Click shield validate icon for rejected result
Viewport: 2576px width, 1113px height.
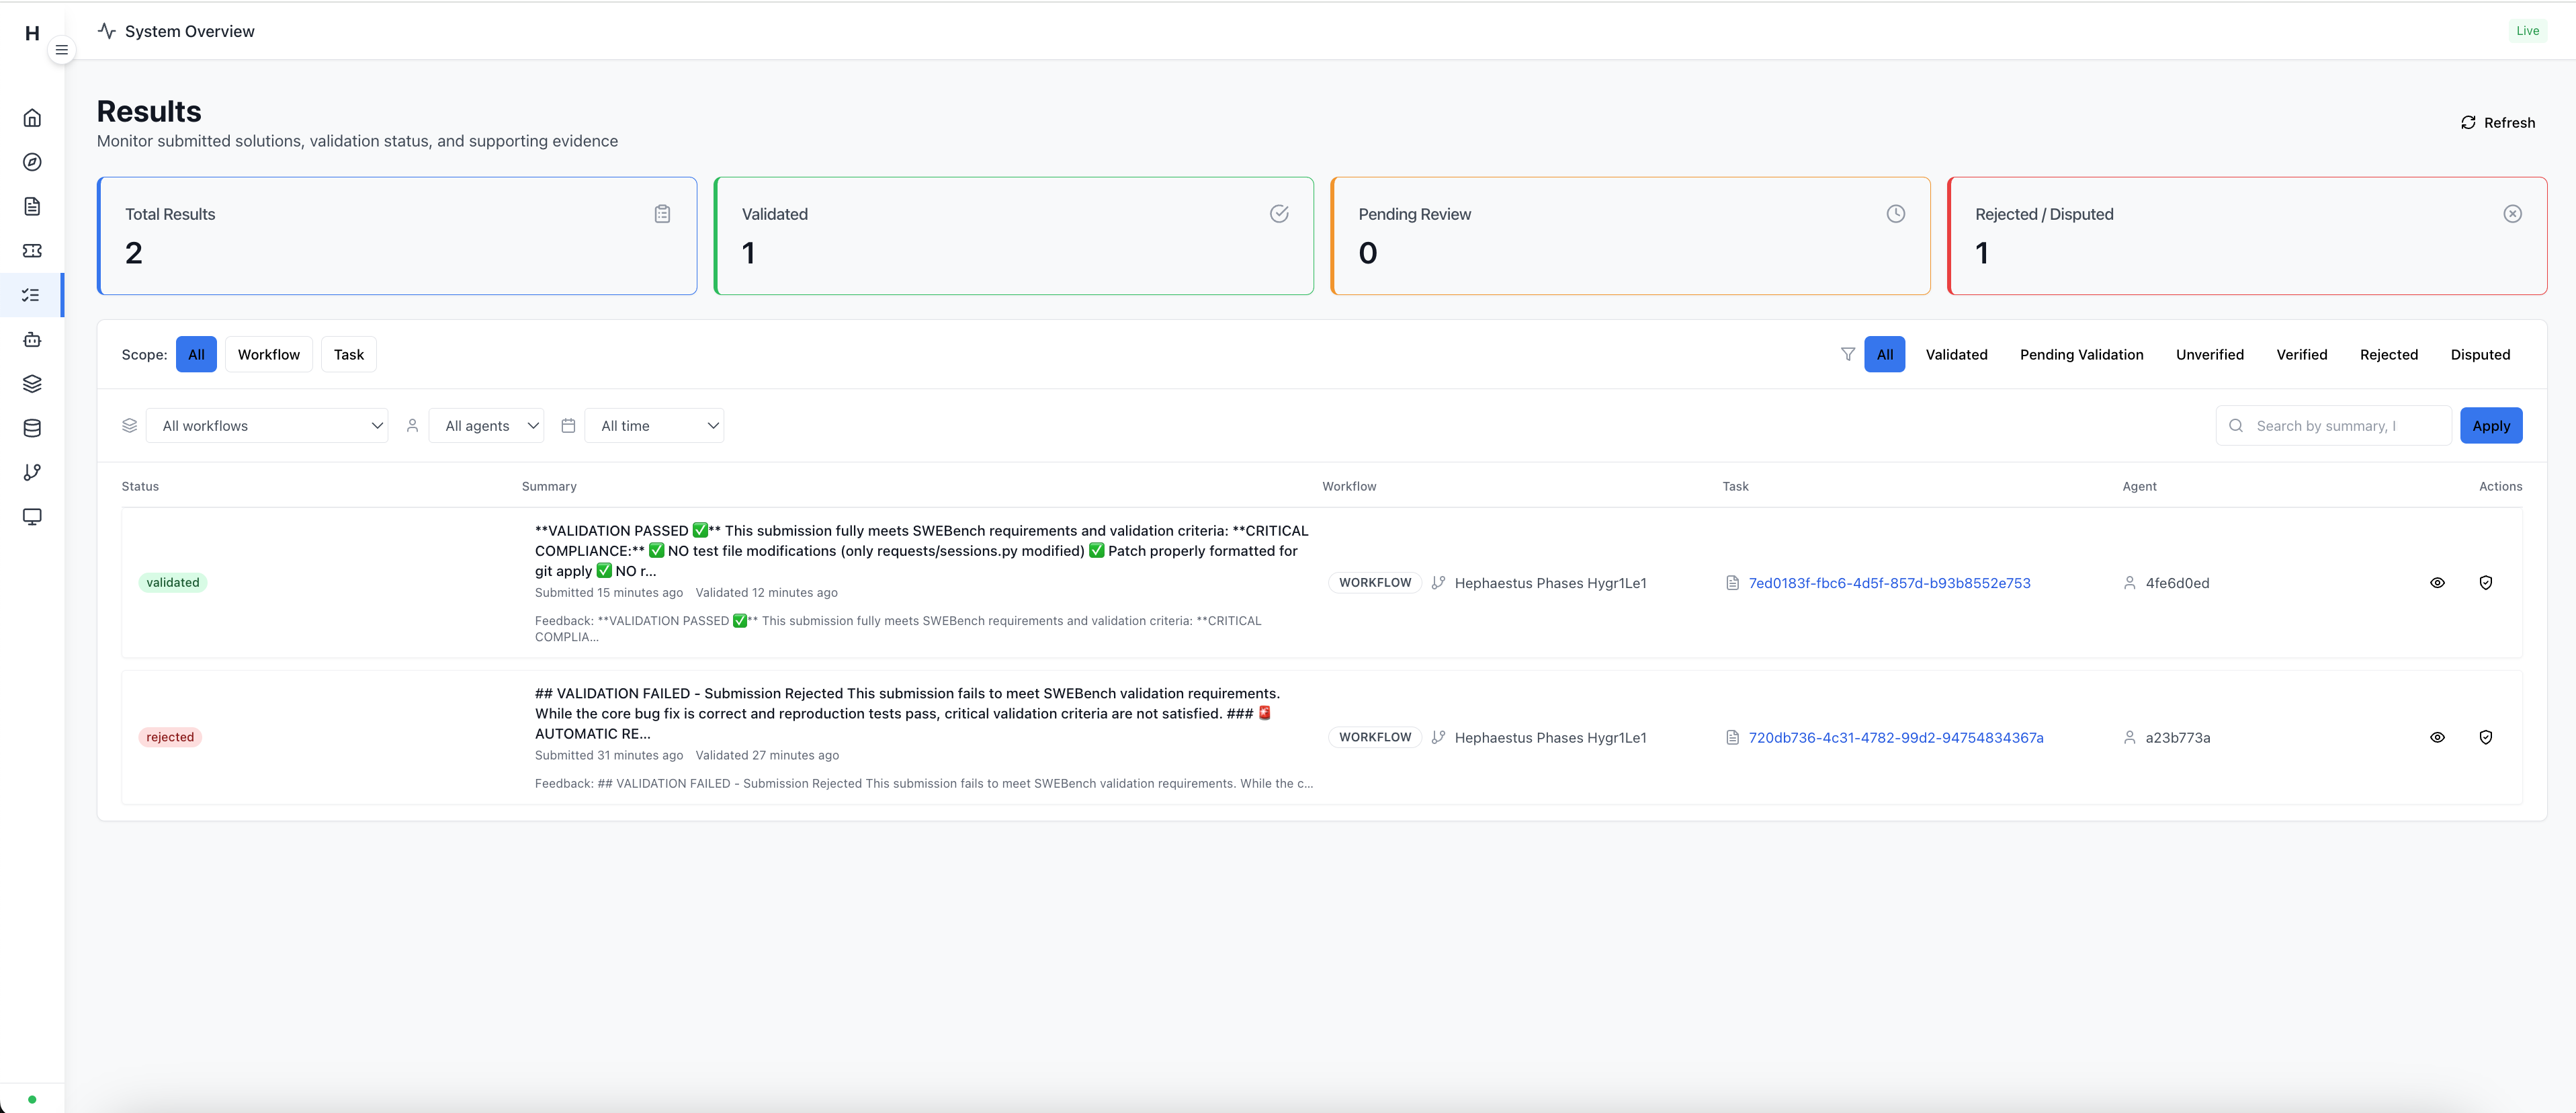click(x=2485, y=737)
